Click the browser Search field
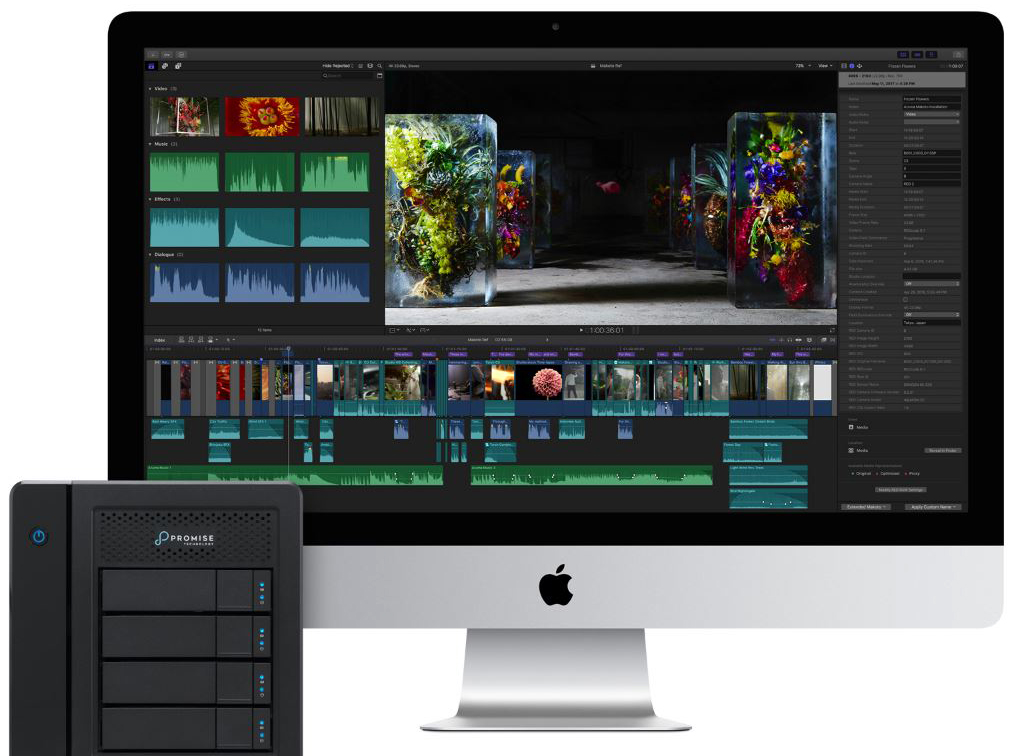 [346, 76]
